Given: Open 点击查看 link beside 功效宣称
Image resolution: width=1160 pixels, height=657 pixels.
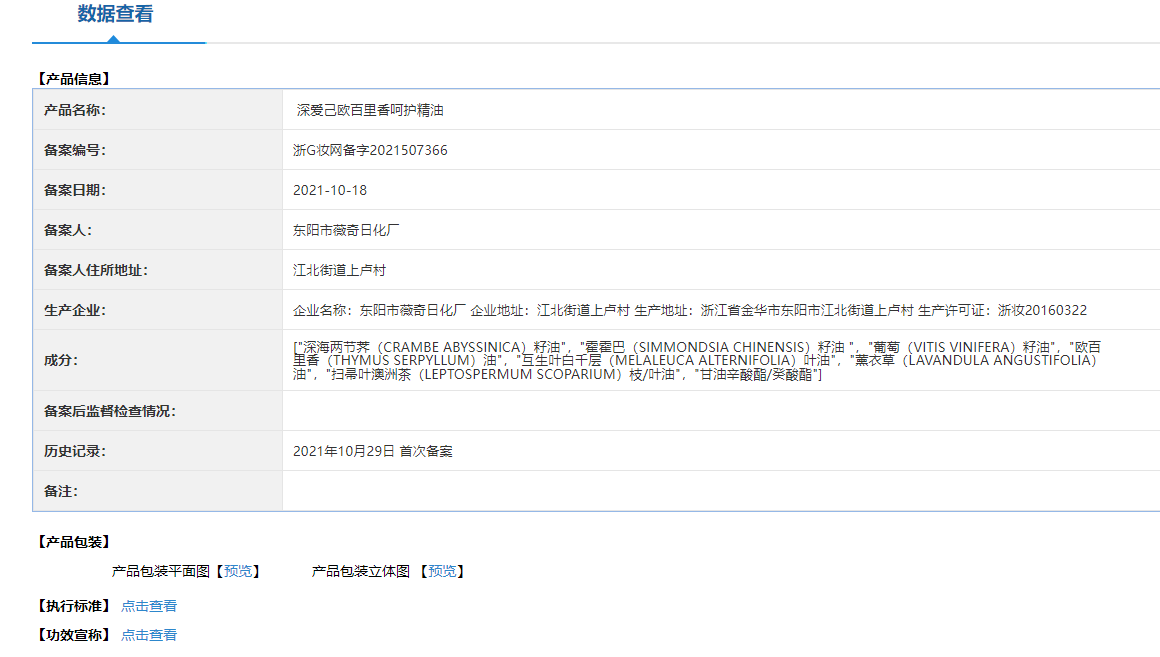Looking at the screenshot, I should click(x=149, y=635).
